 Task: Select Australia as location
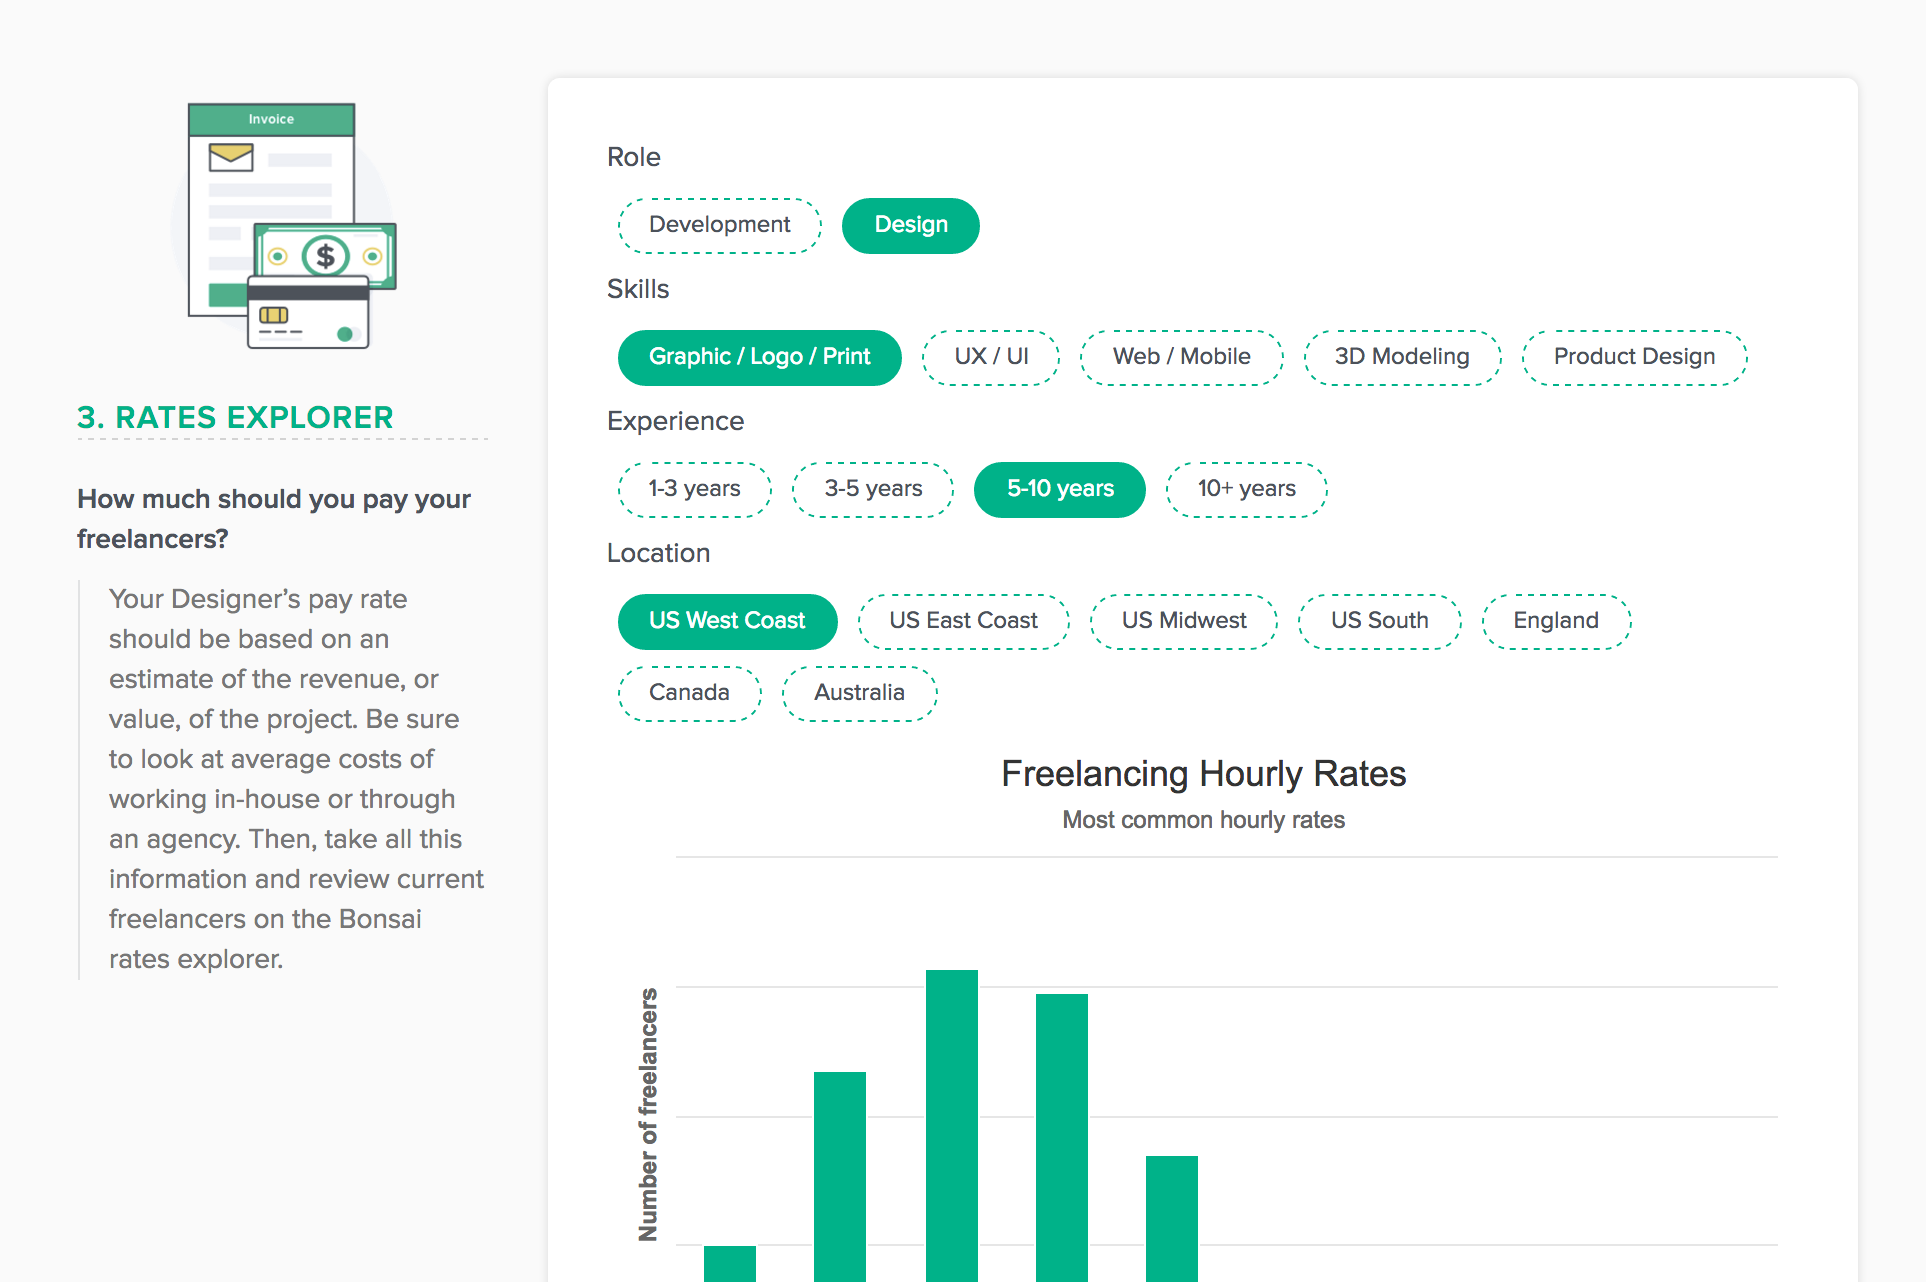click(859, 693)
